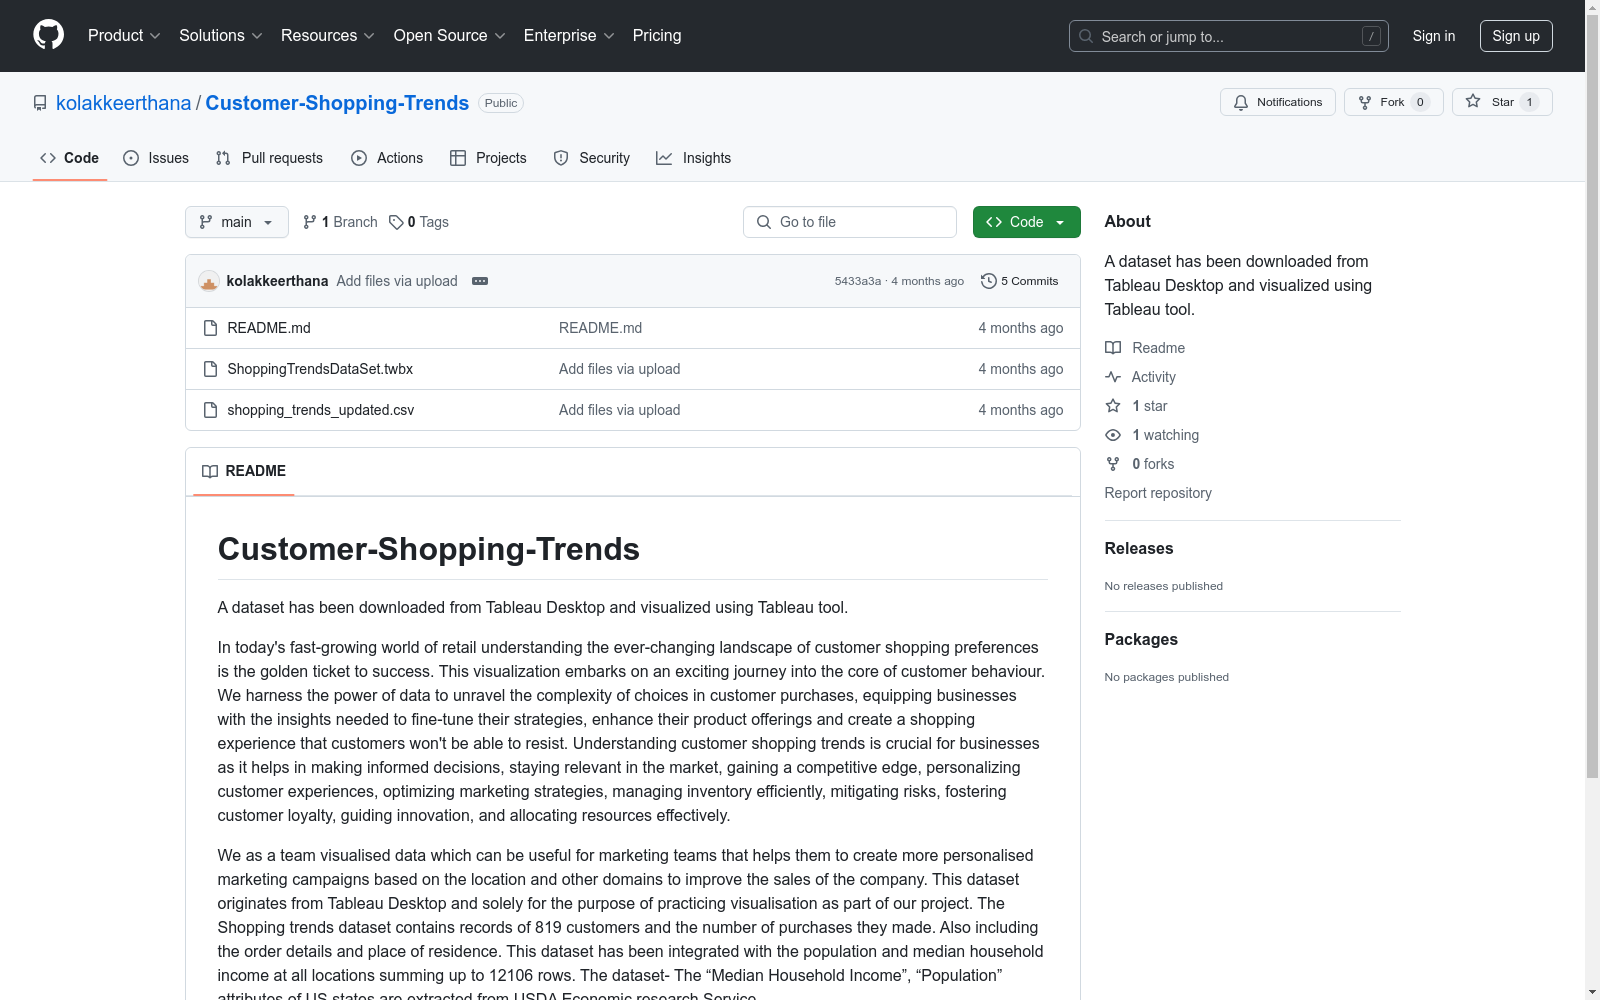Viewport: 1600px width, 1000px height.
Task: Open the Security tab
Action: [592, 158]
